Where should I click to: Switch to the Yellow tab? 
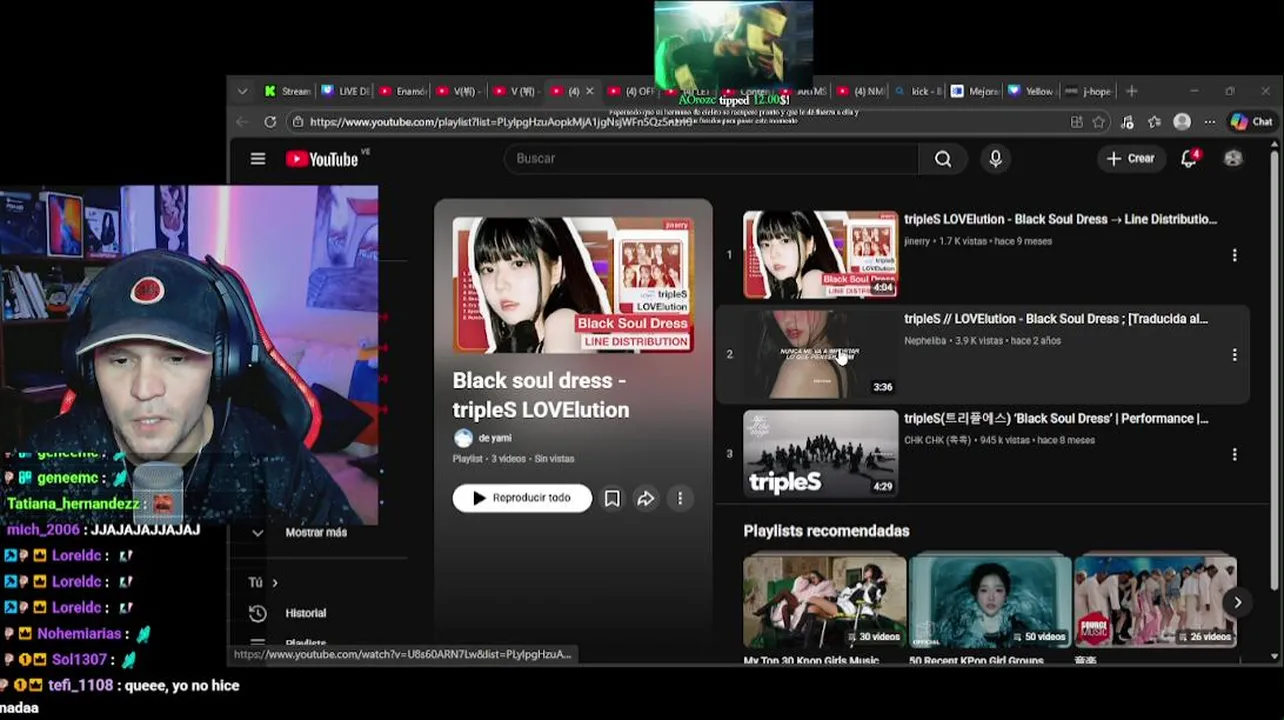(x=1032, y=91)
